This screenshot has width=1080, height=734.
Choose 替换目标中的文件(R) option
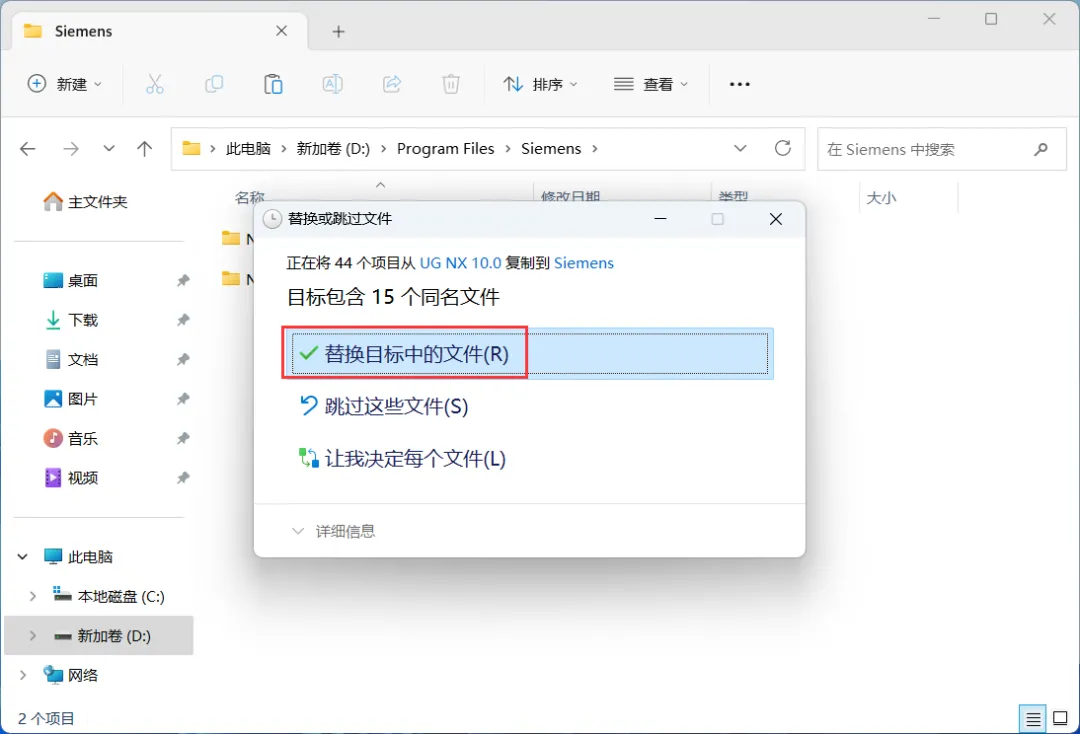[529, 354]
